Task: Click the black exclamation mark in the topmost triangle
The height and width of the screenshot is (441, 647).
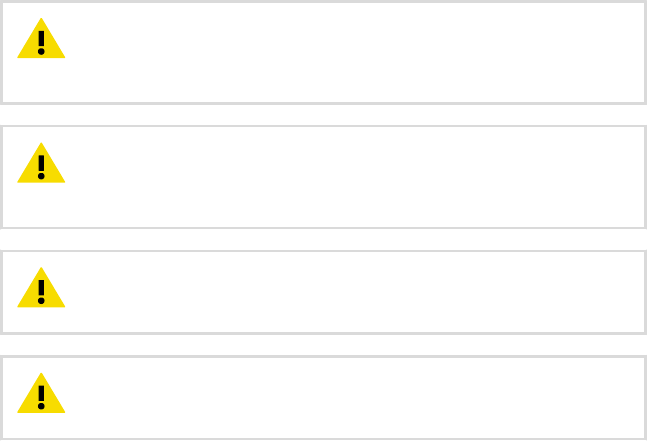Action: click(41, 42)
